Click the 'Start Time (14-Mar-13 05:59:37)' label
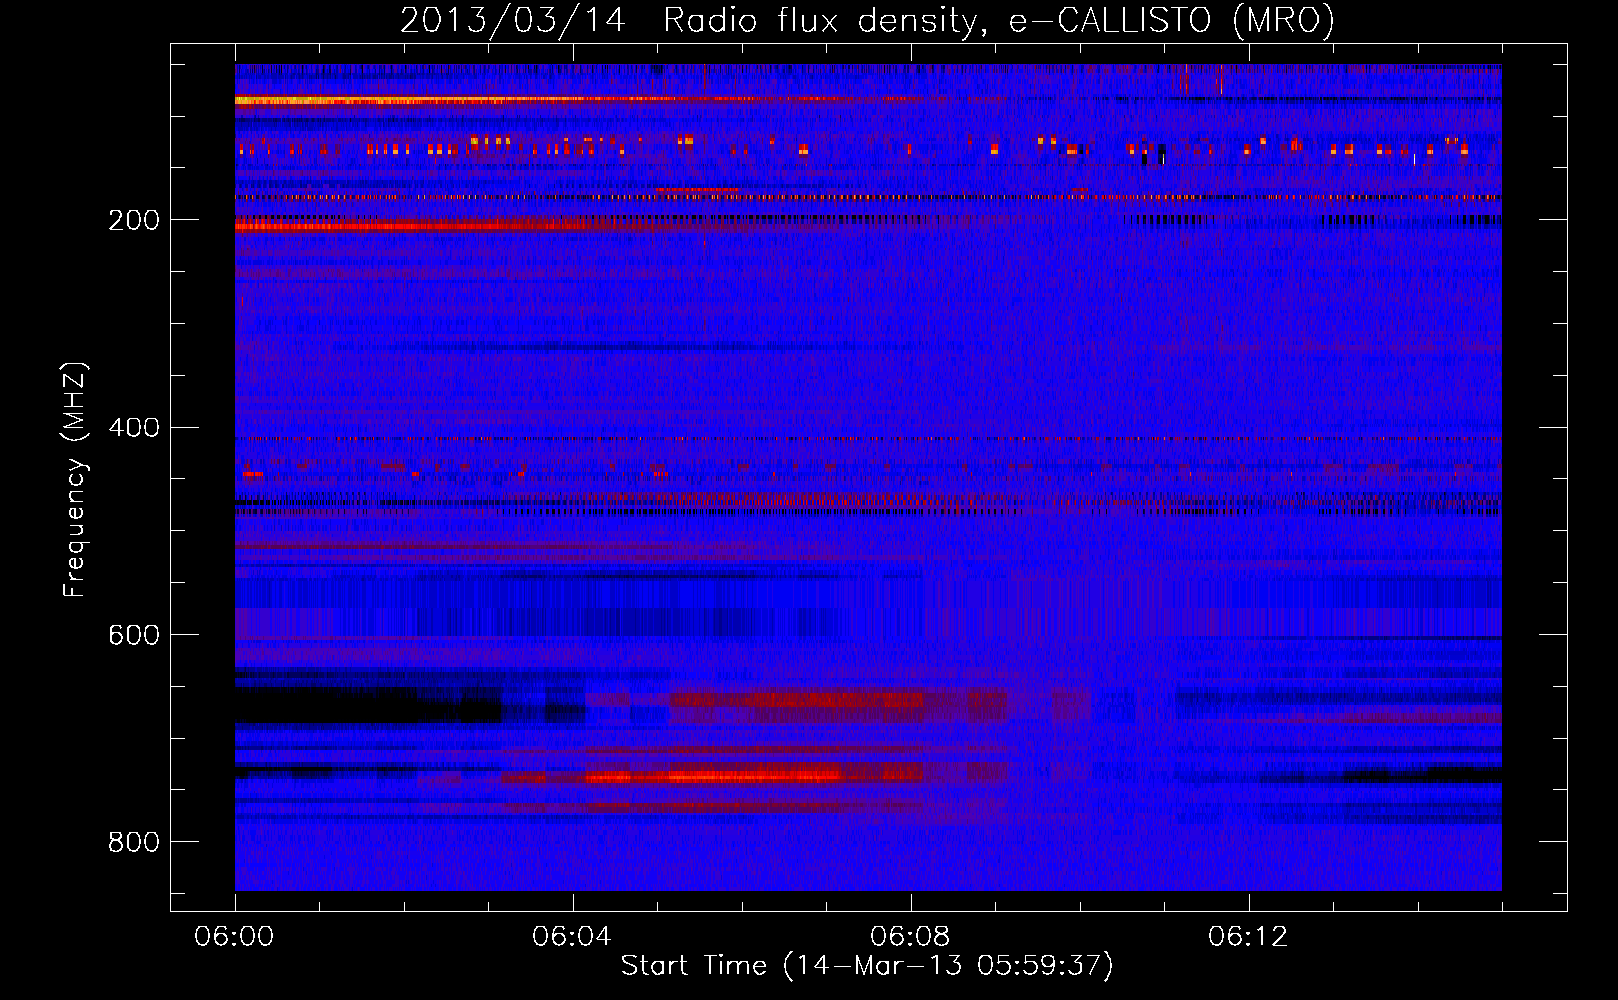Screen dimensions: 1618x1000 [x=867, y=966]
